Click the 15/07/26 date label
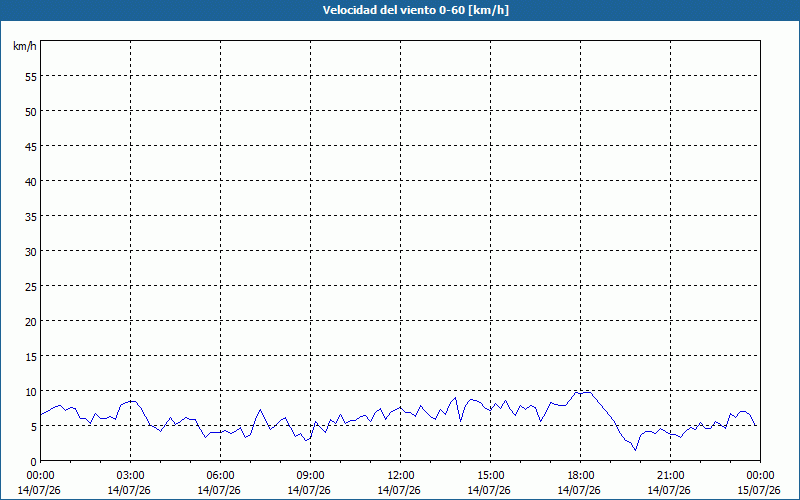Image resolution: width=800 pixels, height=500 pixels. click(x=759, y=490)
